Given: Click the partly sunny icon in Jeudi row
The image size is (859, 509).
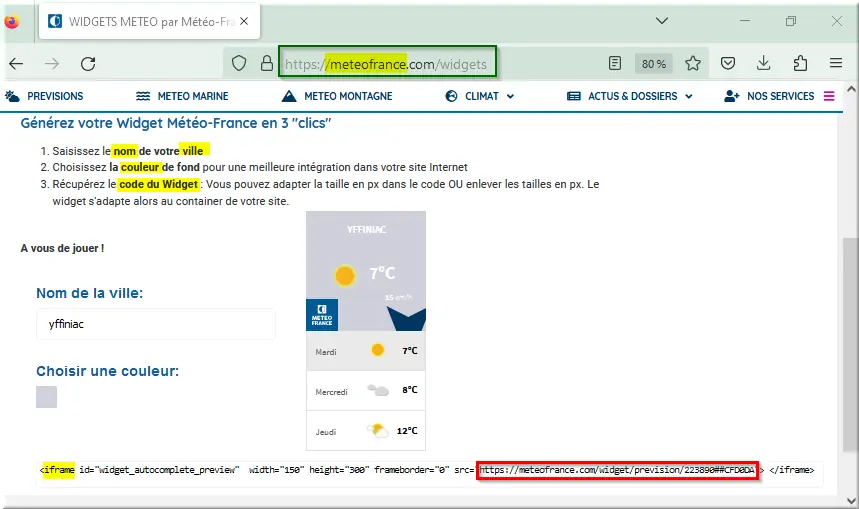Looking at the screenshot, I should [x=377, y=430].
